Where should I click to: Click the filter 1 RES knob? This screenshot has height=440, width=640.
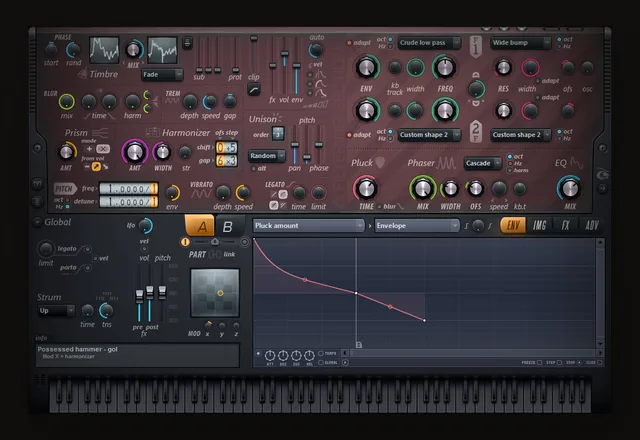[503, 68]
